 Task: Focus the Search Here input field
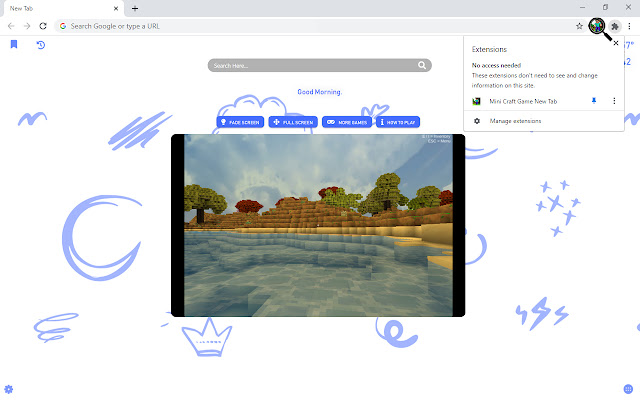point(313,65)
